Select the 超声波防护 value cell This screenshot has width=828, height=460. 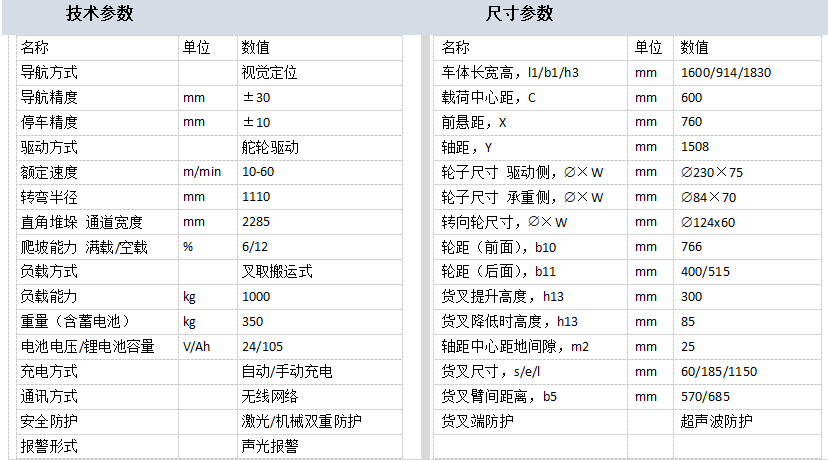tap(747, 421)
